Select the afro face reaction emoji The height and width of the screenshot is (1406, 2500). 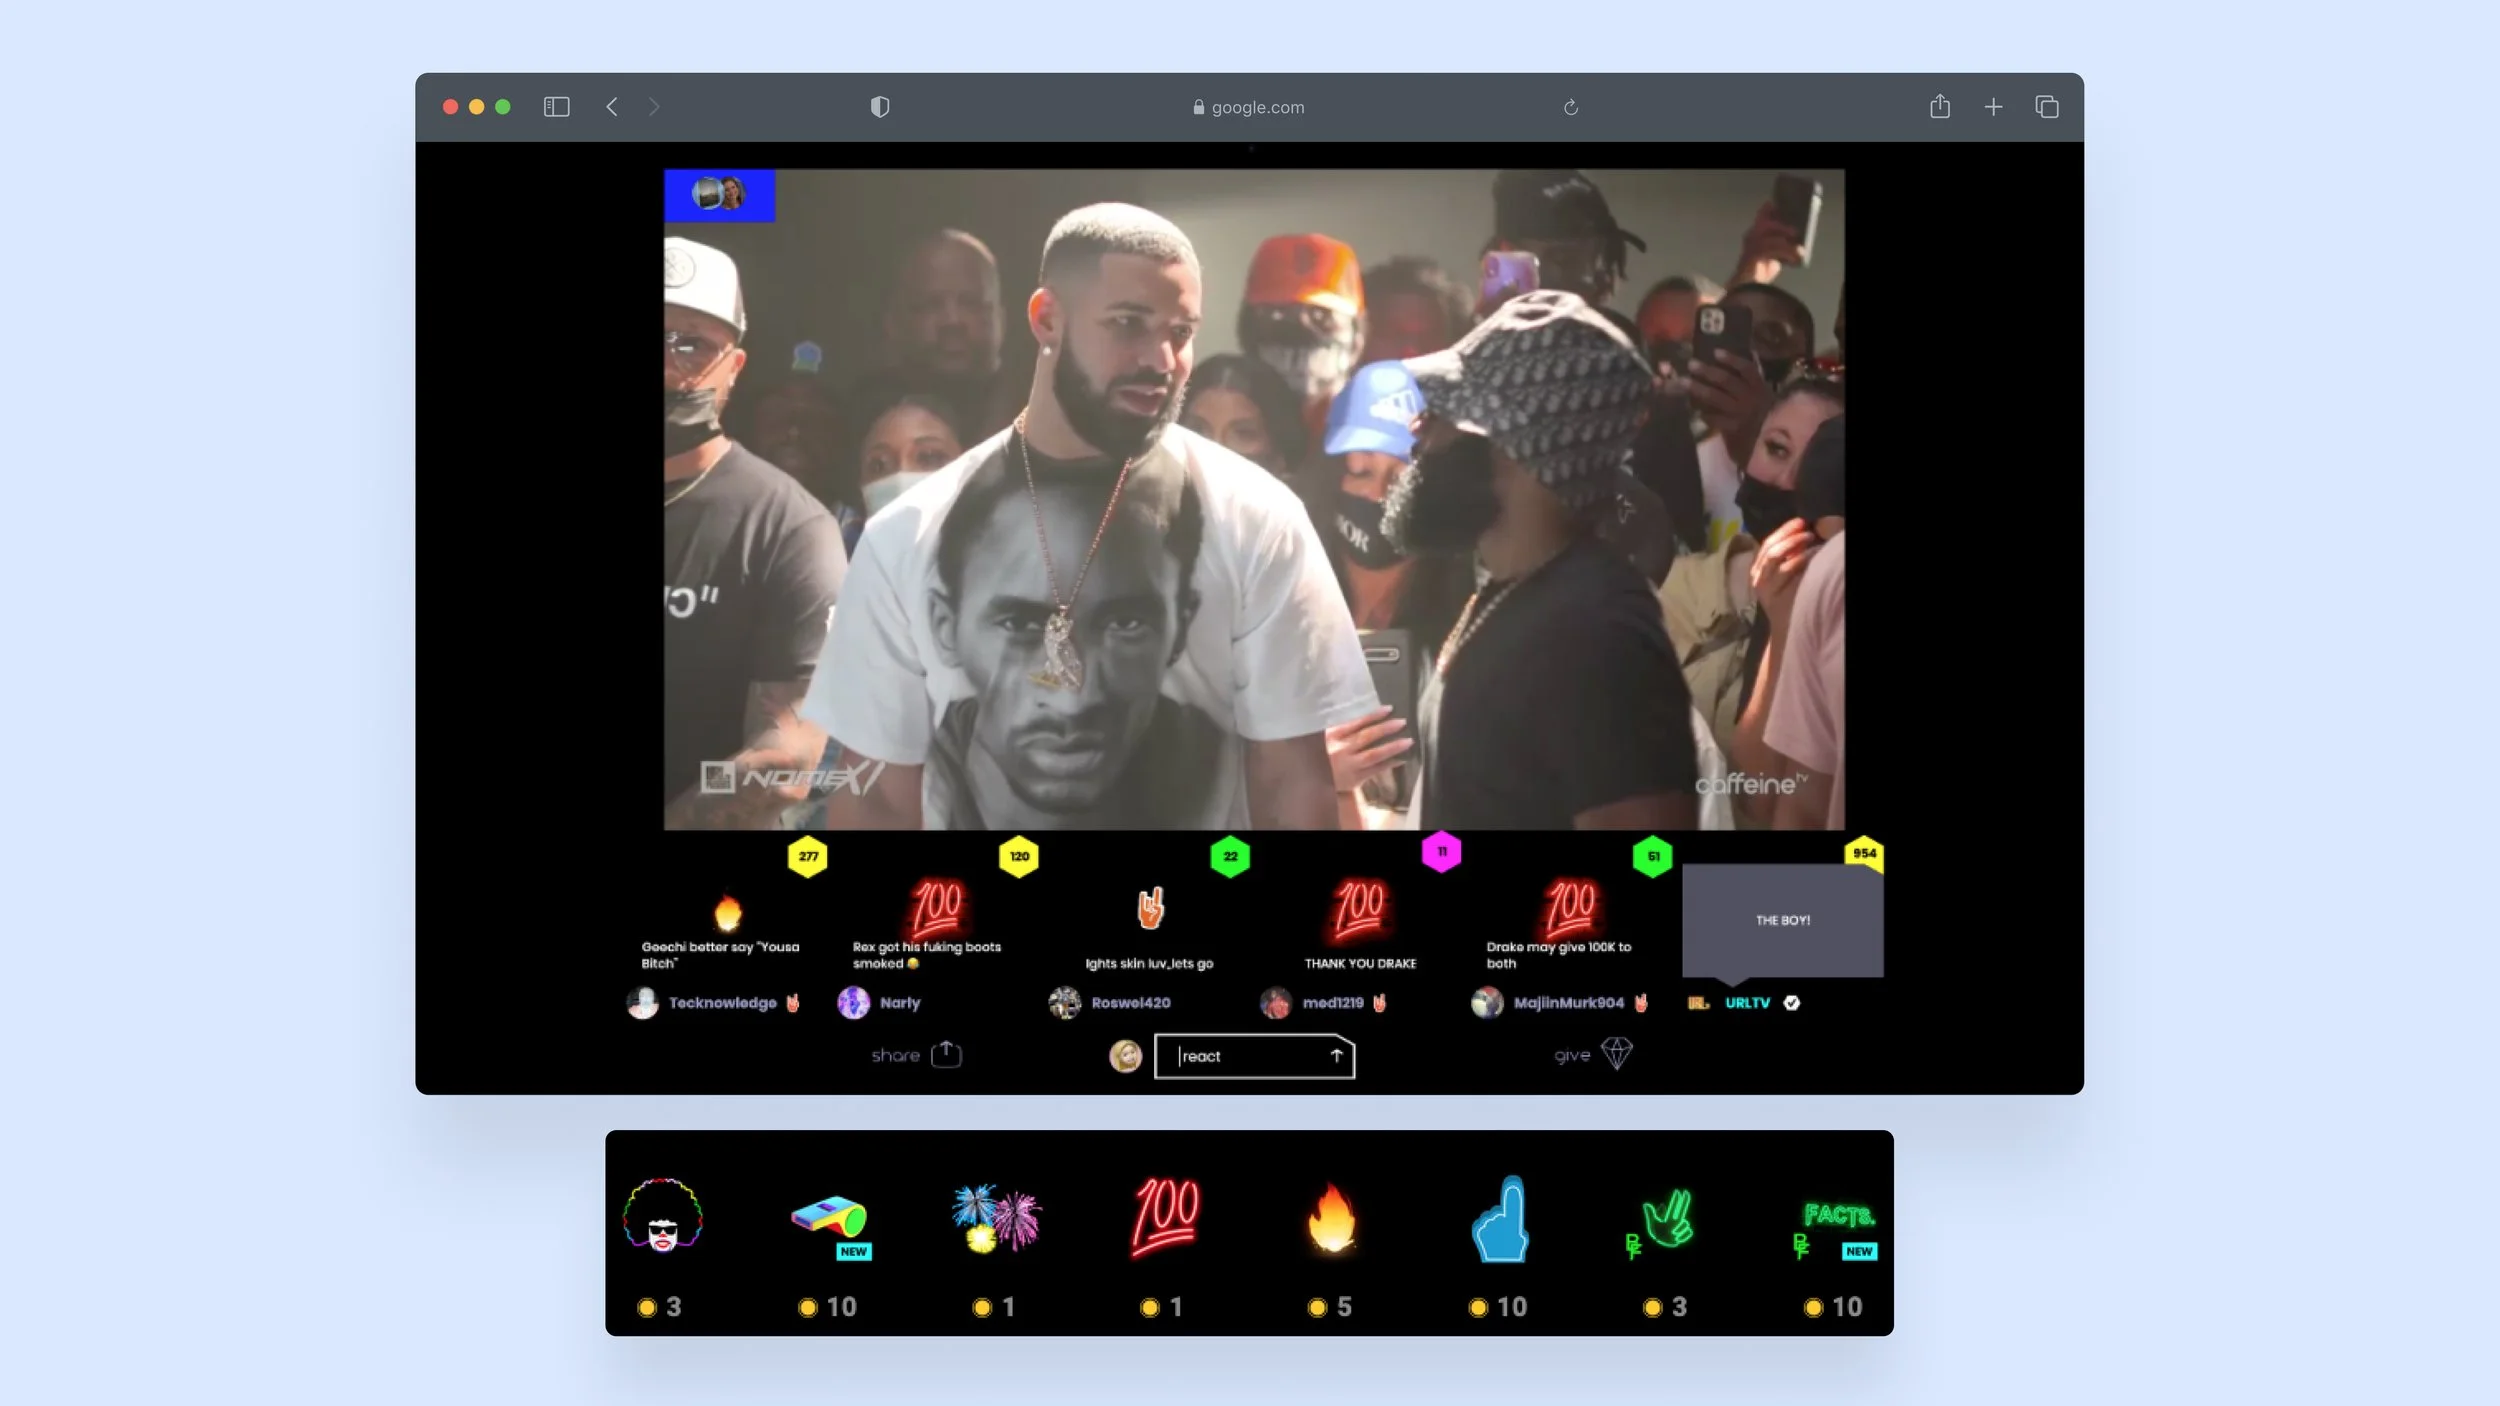[662, 1216]
